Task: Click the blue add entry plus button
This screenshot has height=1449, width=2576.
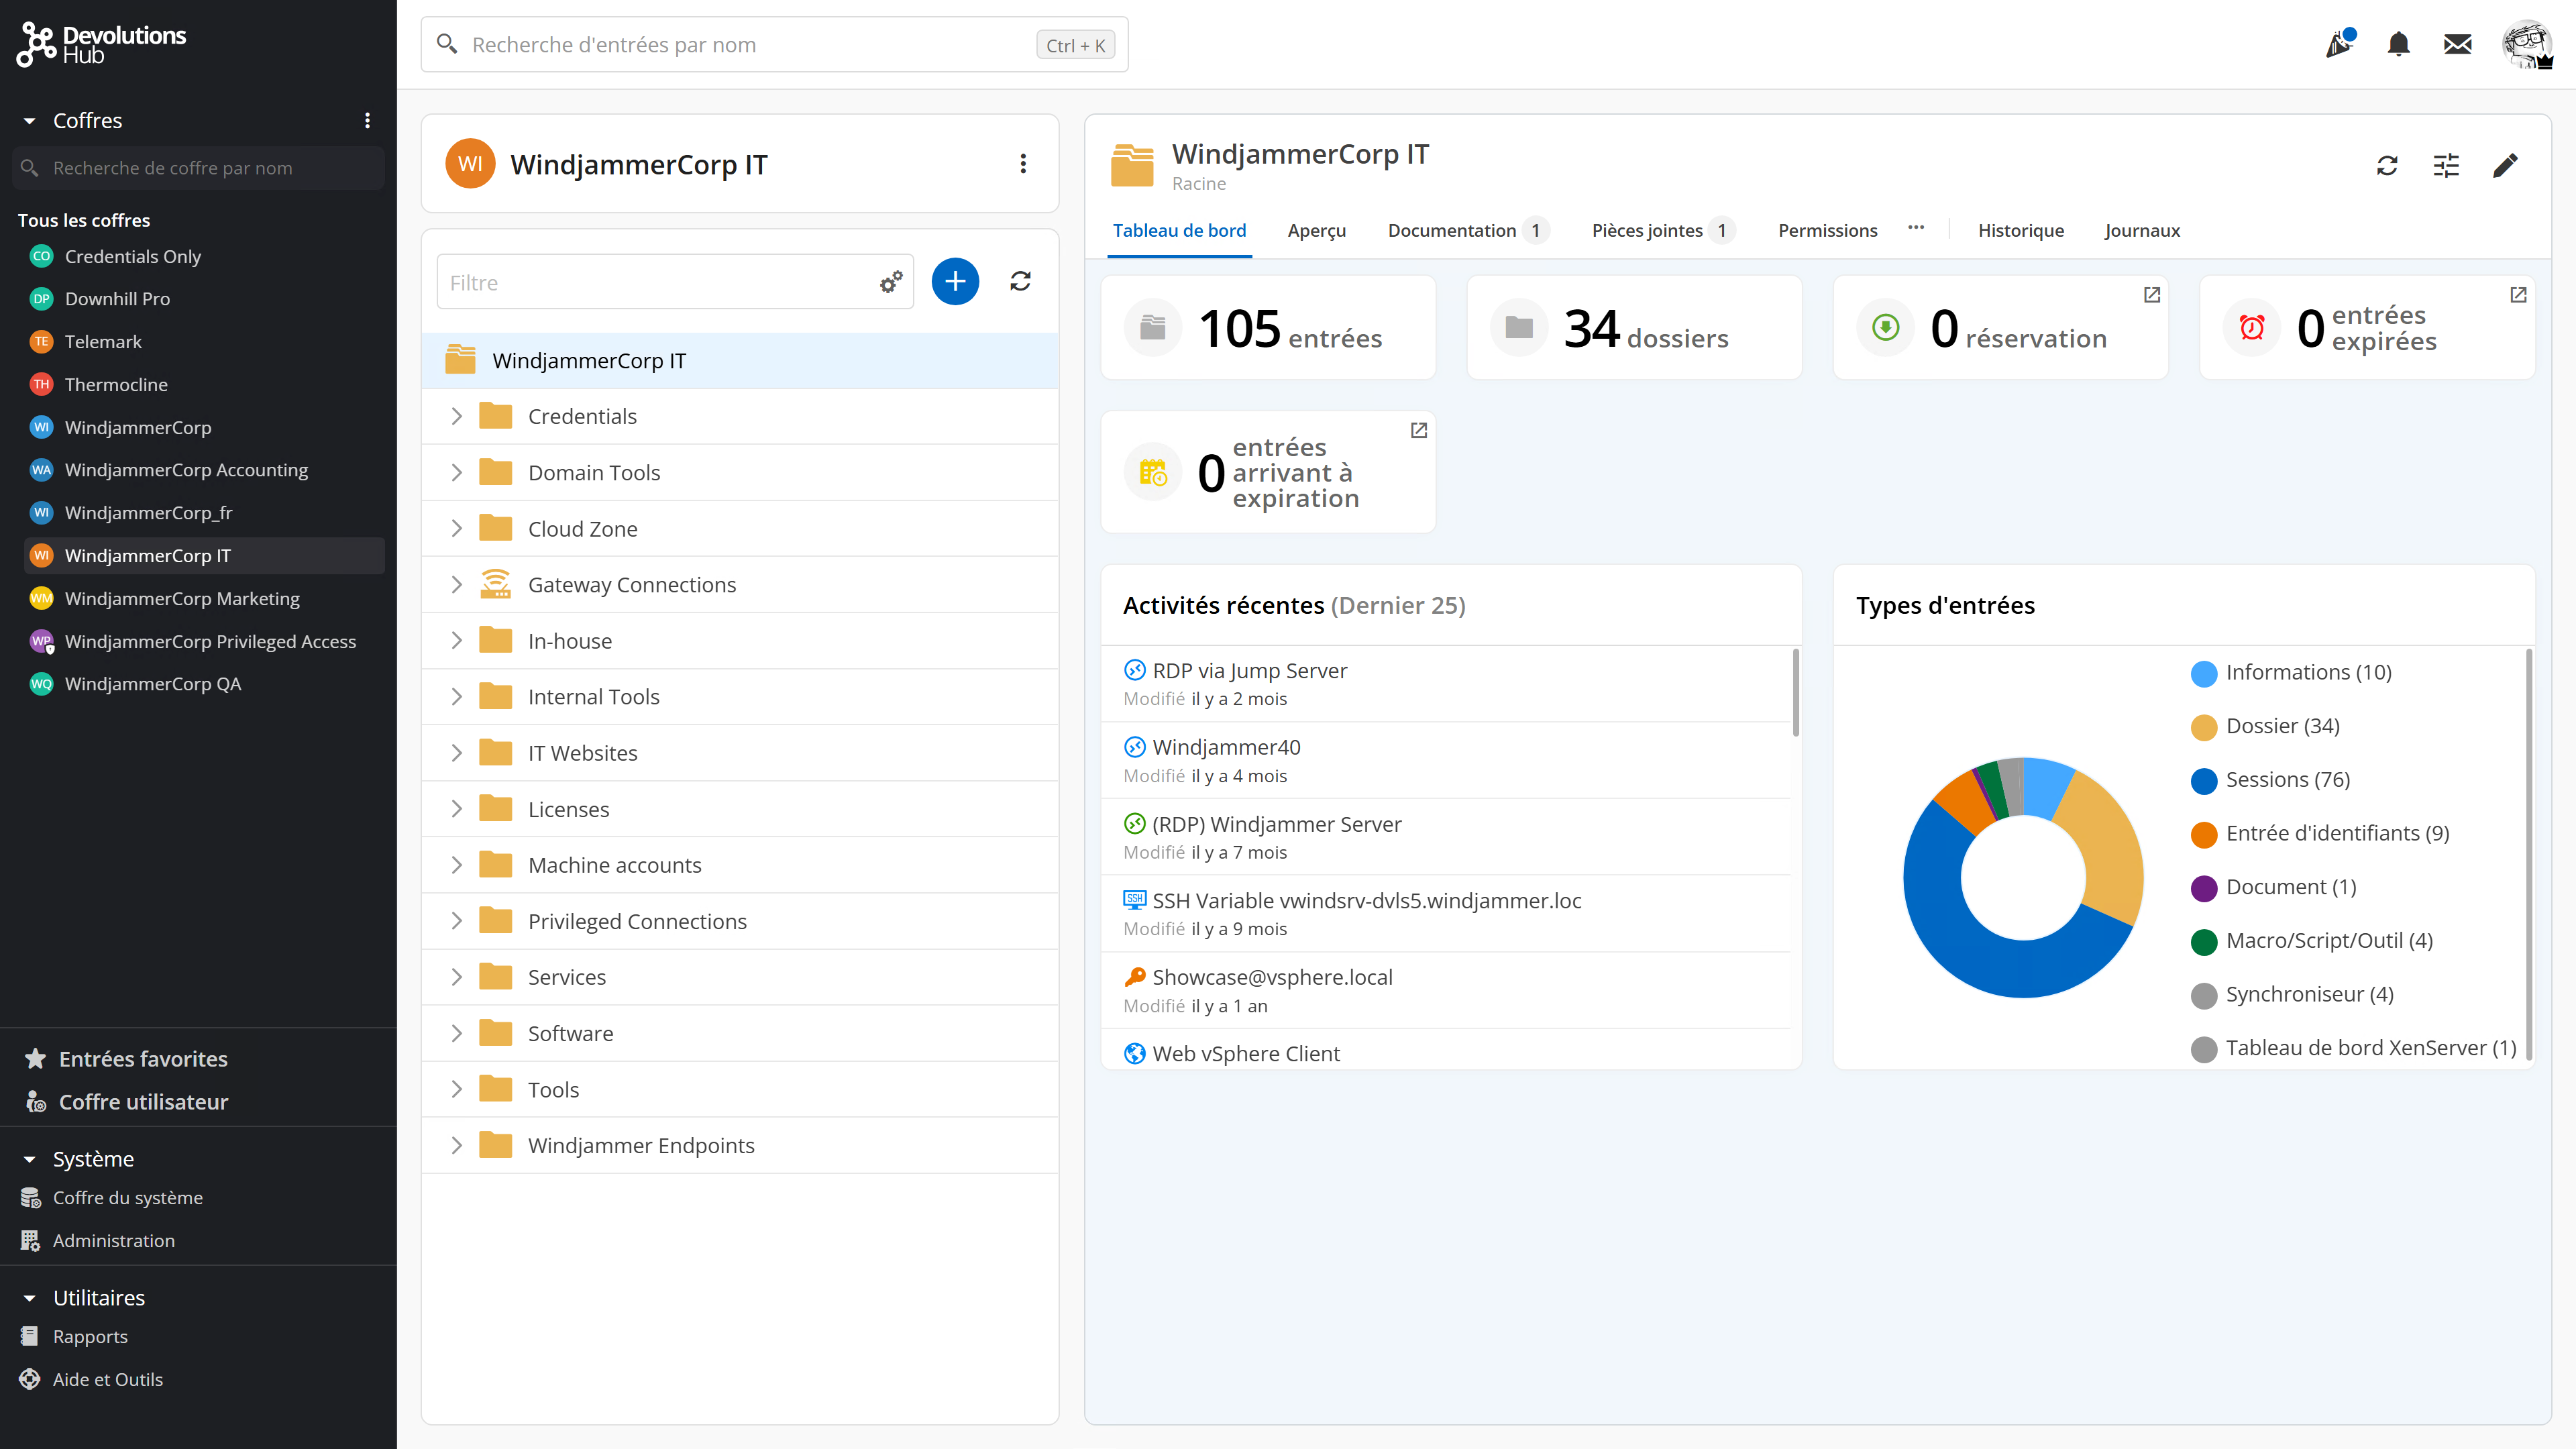Action: pyautogui.click(x=954, y=282)
